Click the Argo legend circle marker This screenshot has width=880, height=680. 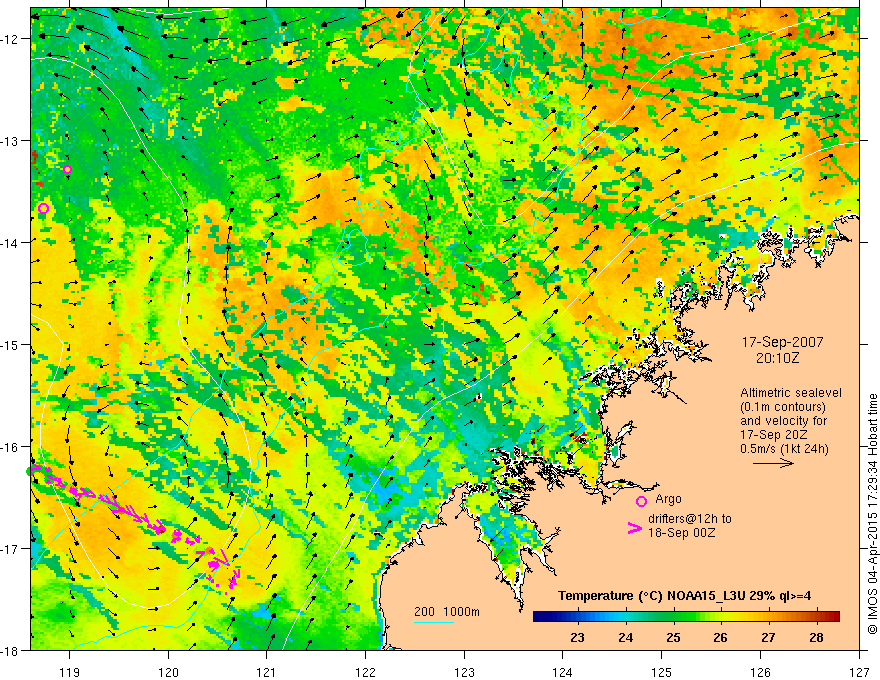tap(641, 501)
